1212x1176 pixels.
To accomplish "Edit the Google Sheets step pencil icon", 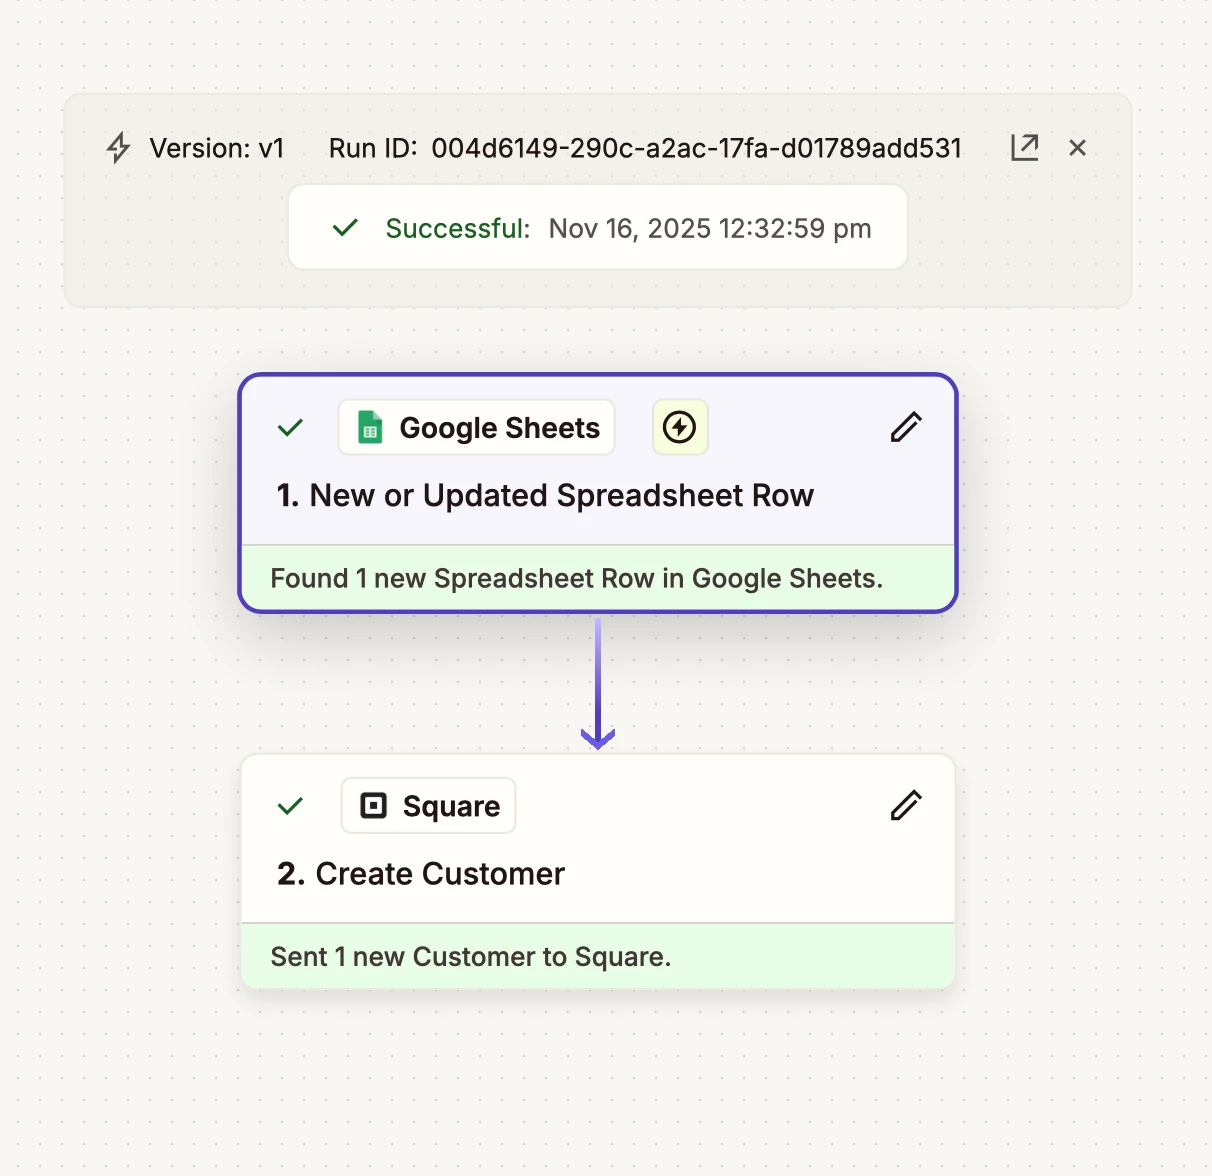I will pyautogui.click(x=906, y=427).
